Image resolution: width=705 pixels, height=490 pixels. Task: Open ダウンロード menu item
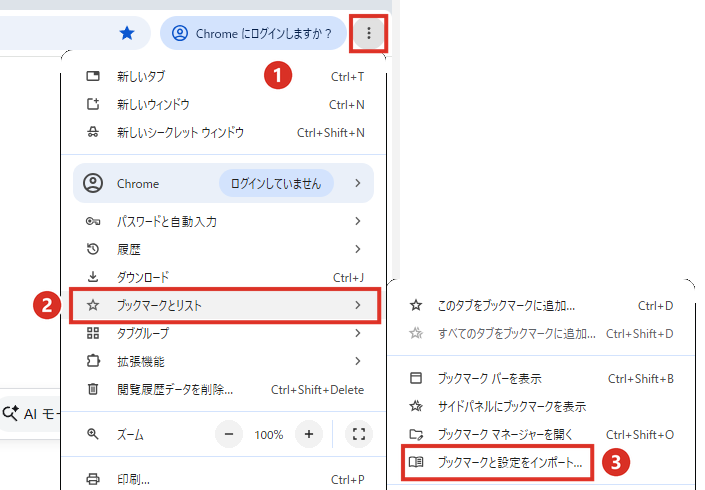click(x=223, y=277)
